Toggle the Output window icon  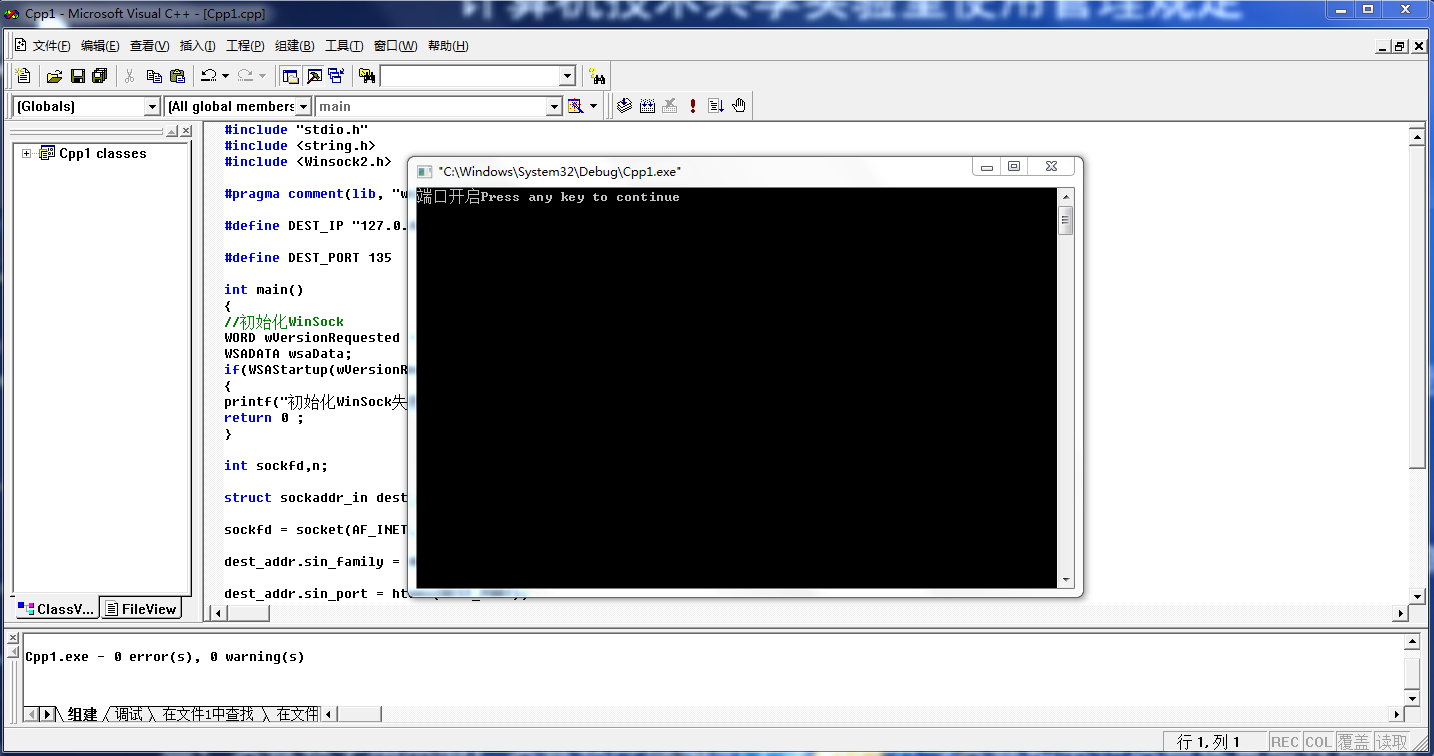313,76
